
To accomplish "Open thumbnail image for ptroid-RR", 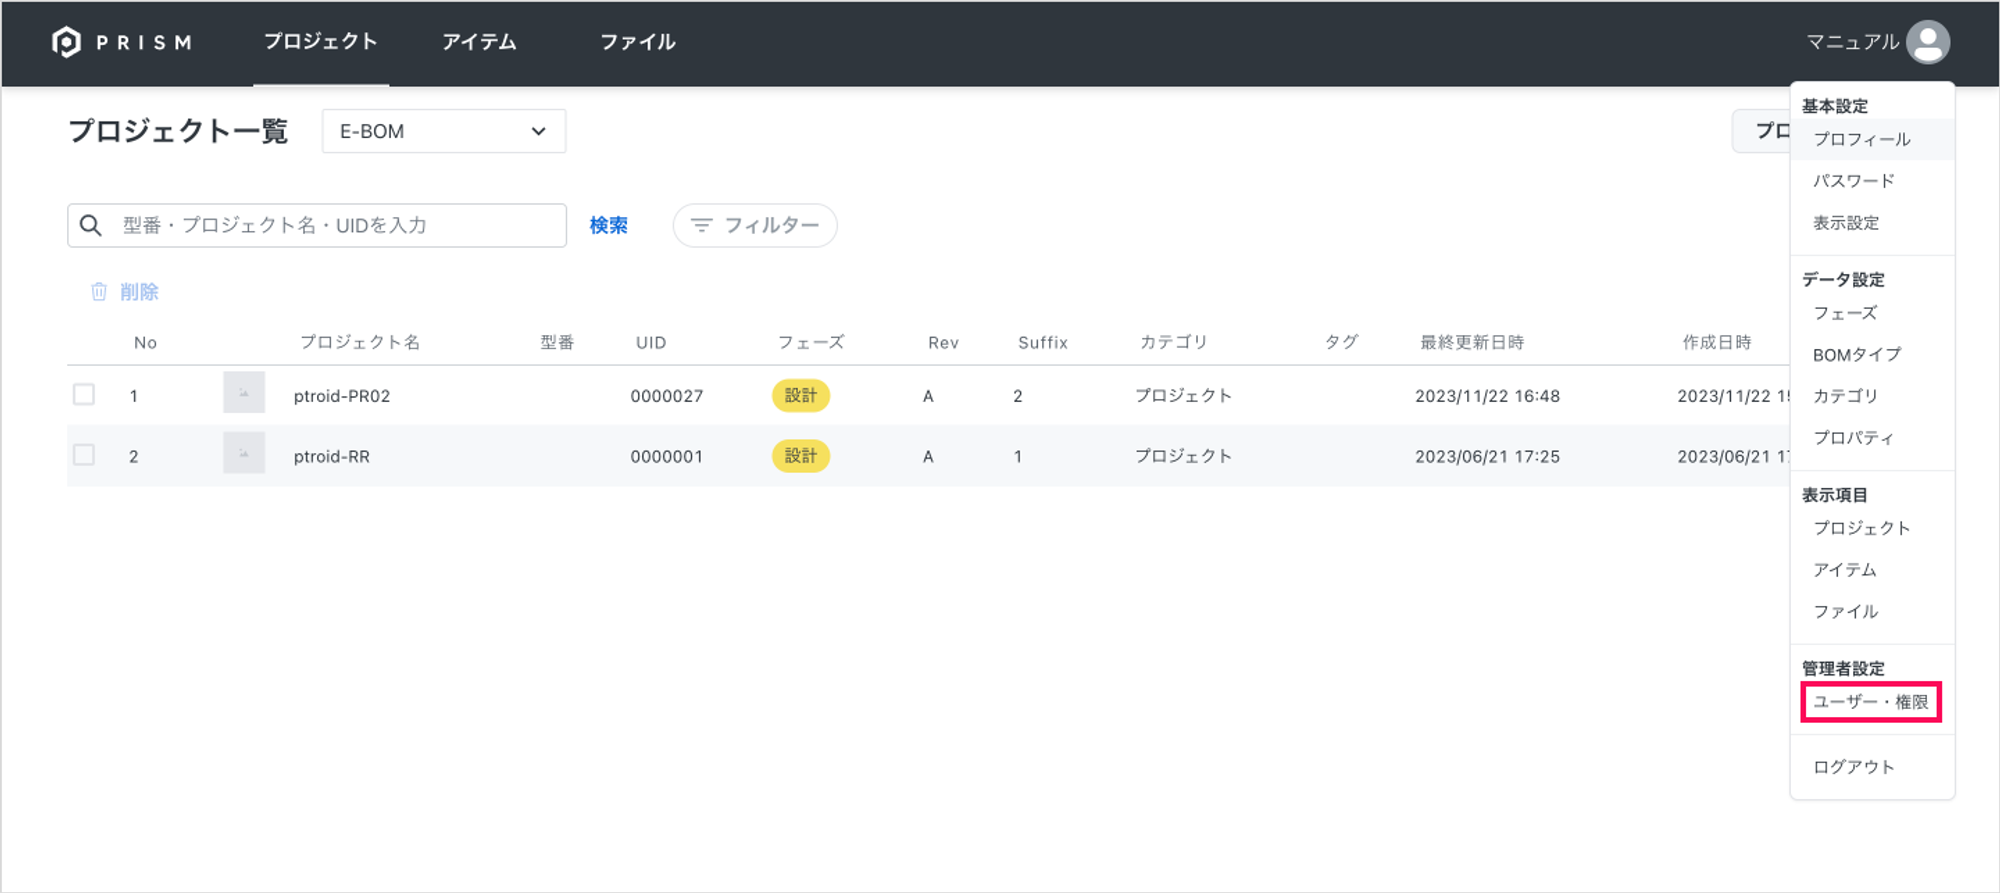I will pyautogui.click(x=243, y=453).
